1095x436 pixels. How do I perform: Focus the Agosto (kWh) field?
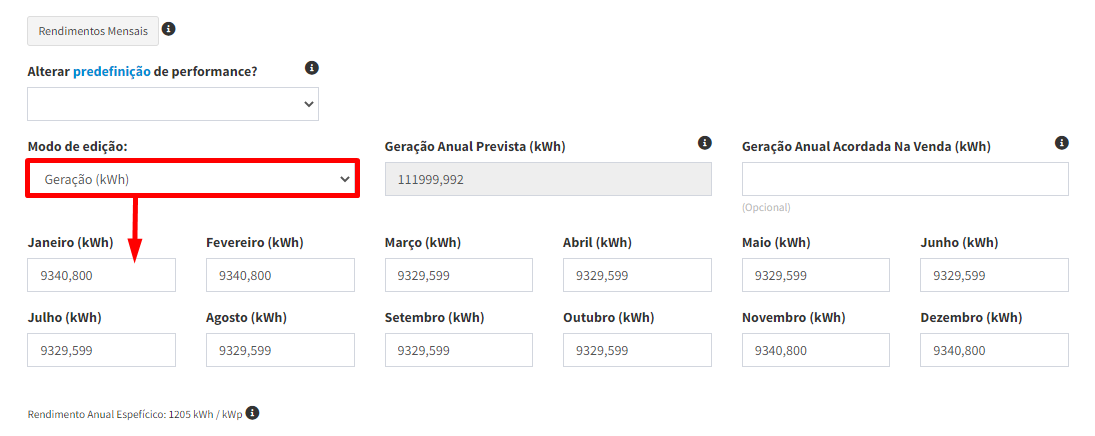click(x=280, y=350)
